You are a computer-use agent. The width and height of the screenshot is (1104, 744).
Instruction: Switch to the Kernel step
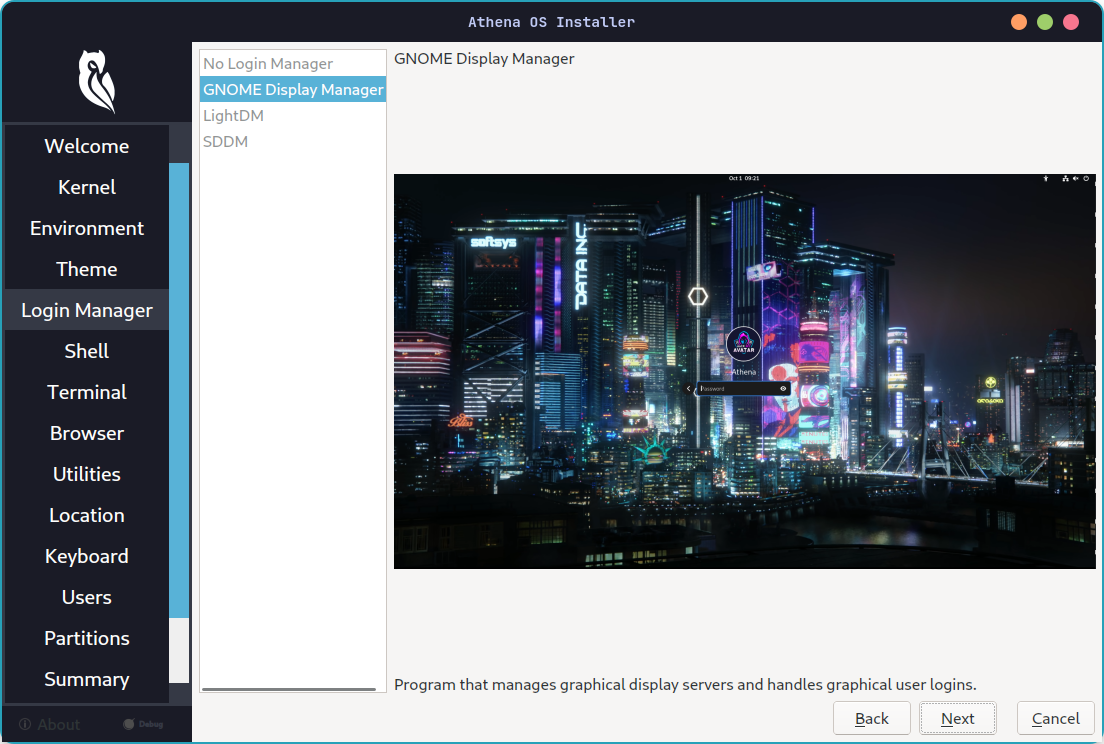(x=86, y=187)
